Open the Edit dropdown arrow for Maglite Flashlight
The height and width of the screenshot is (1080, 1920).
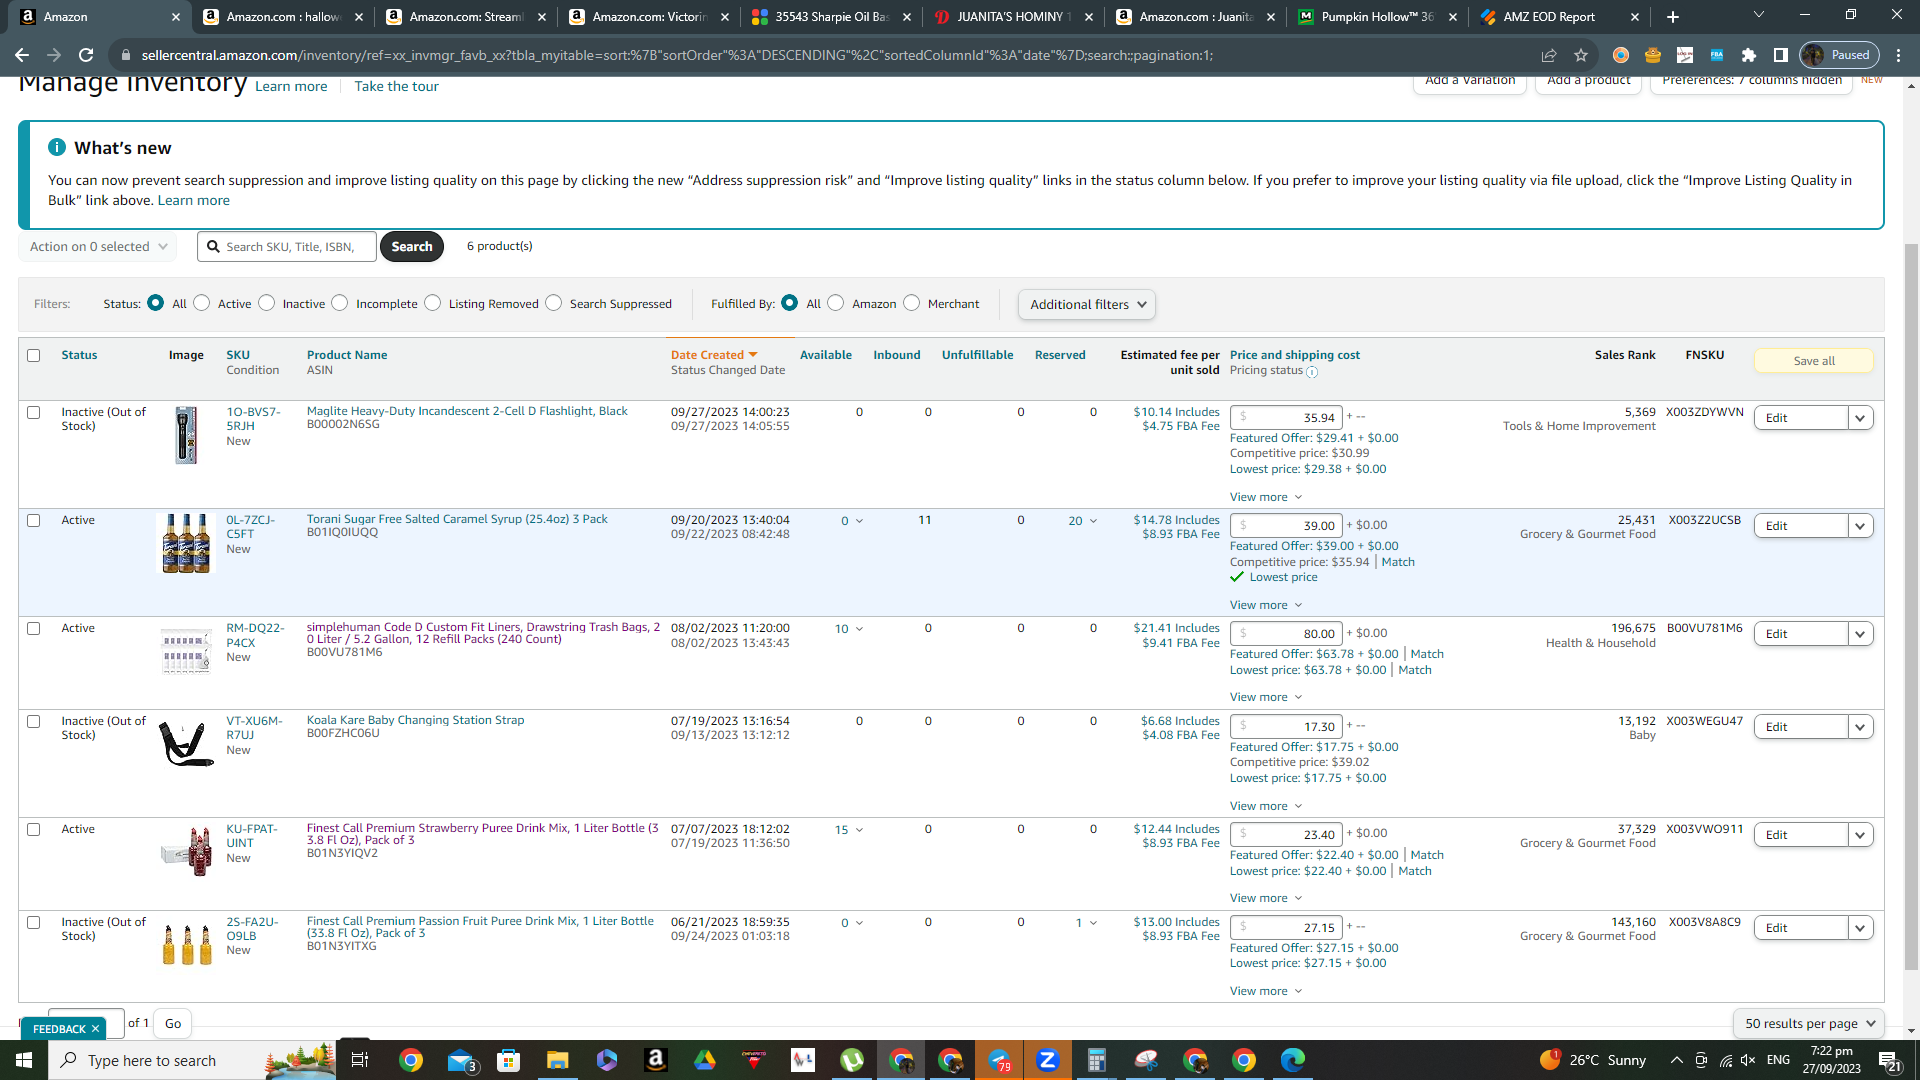pyautogui.click(x=1860, y=418)
